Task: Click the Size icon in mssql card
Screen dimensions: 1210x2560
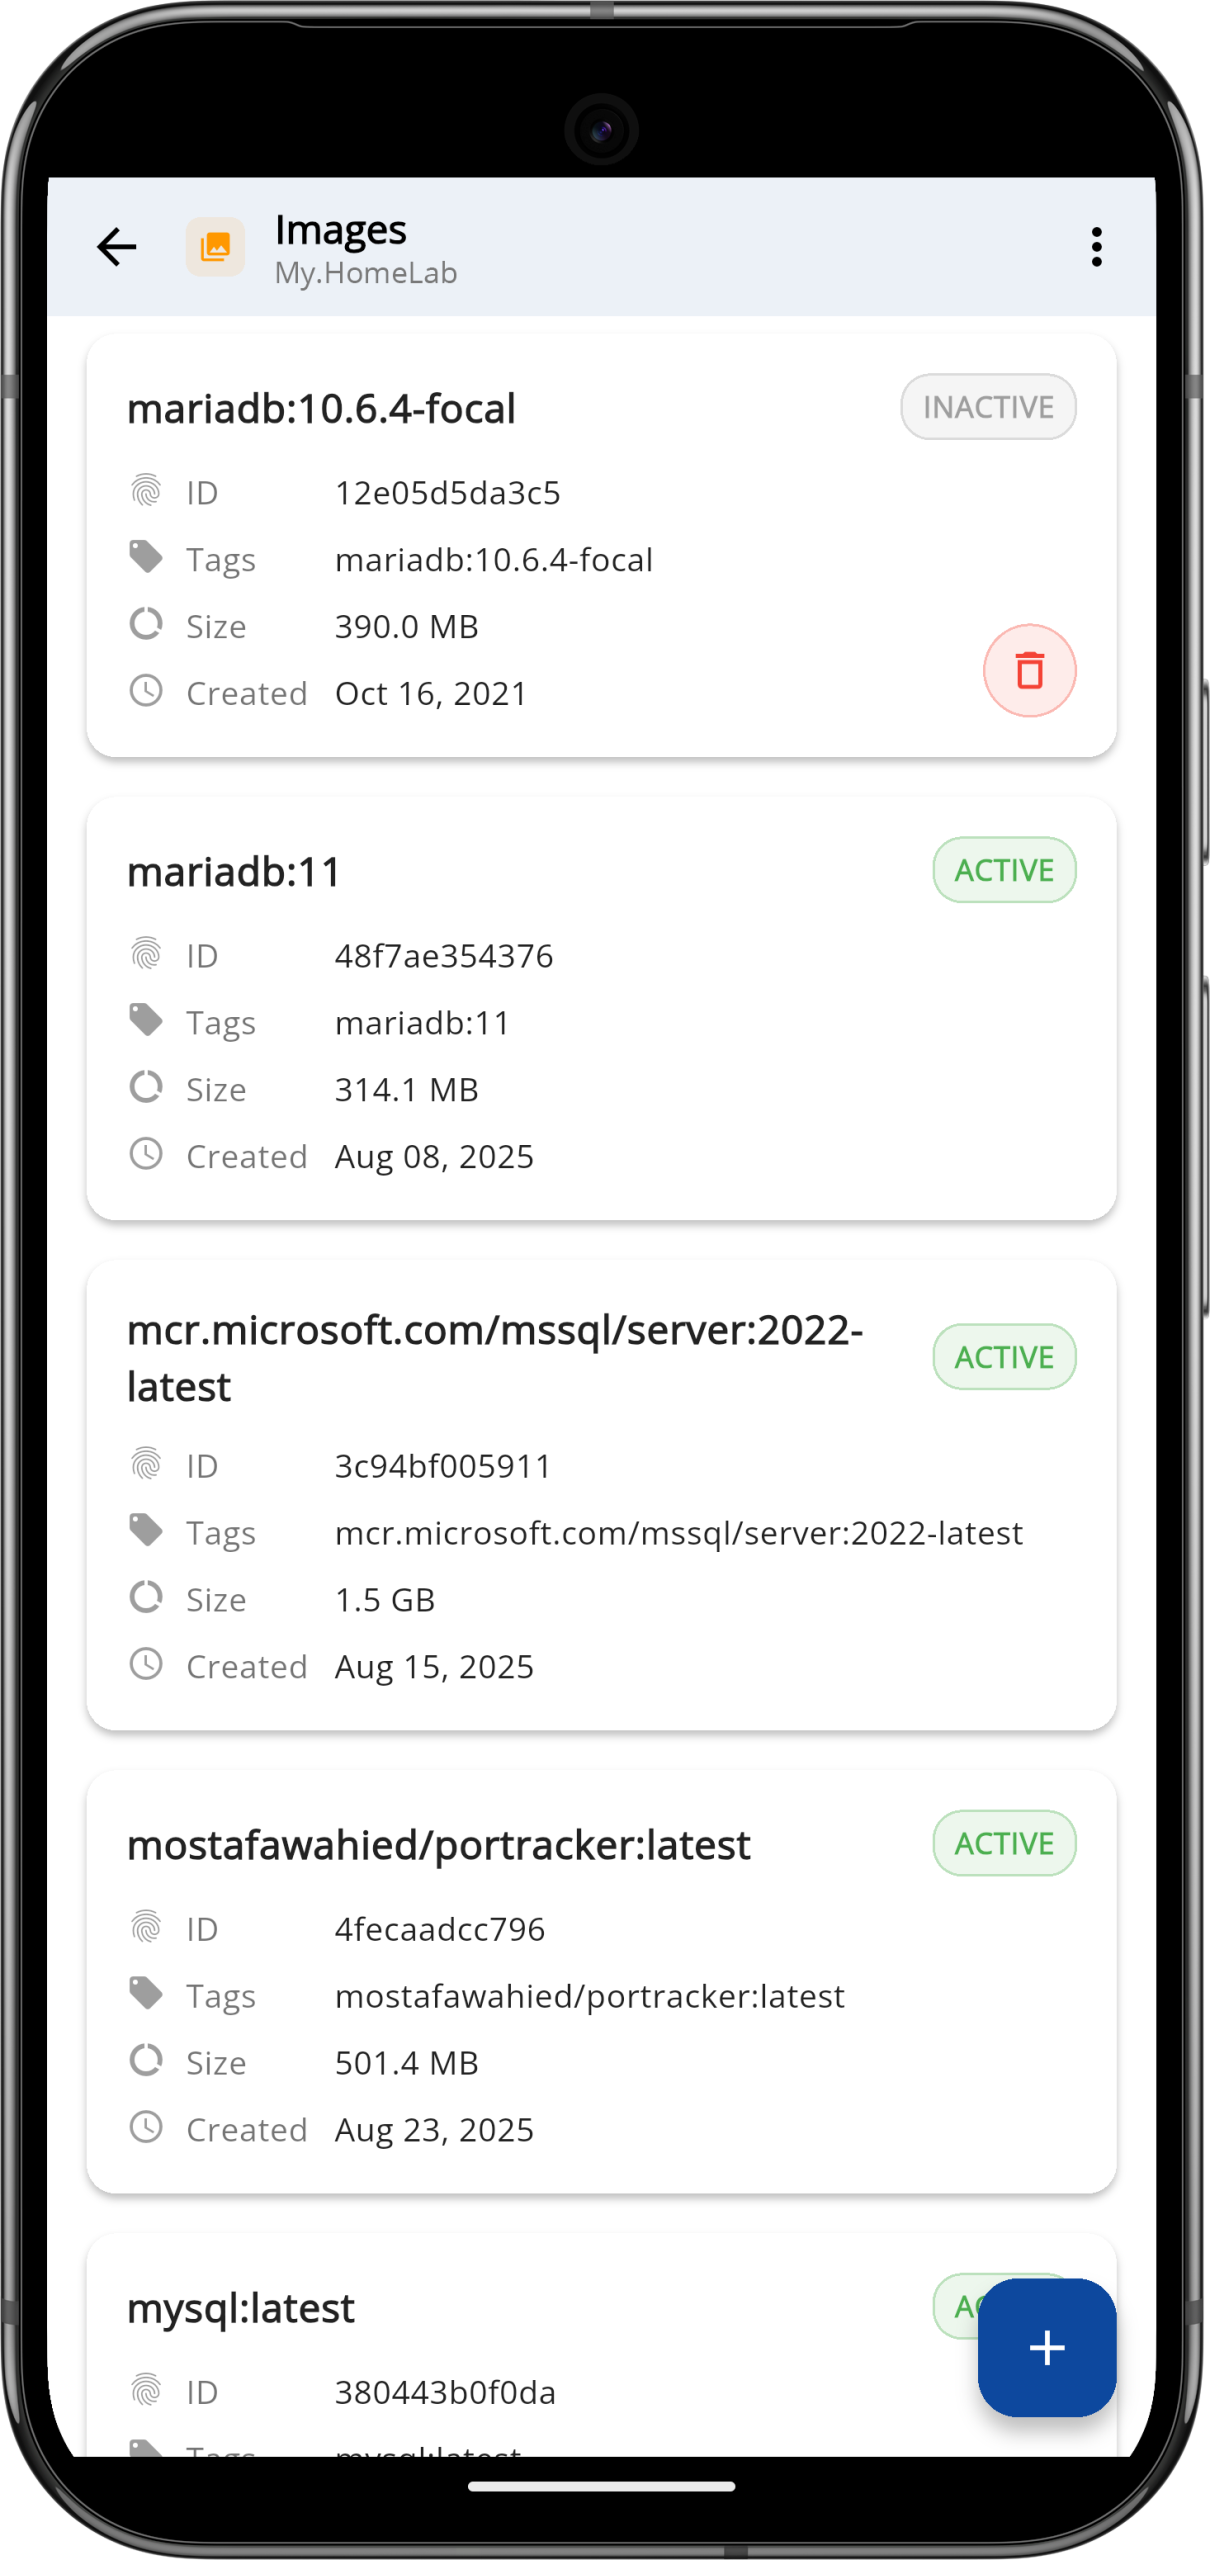Action: pyautogui.click(x=146, y=1597)
